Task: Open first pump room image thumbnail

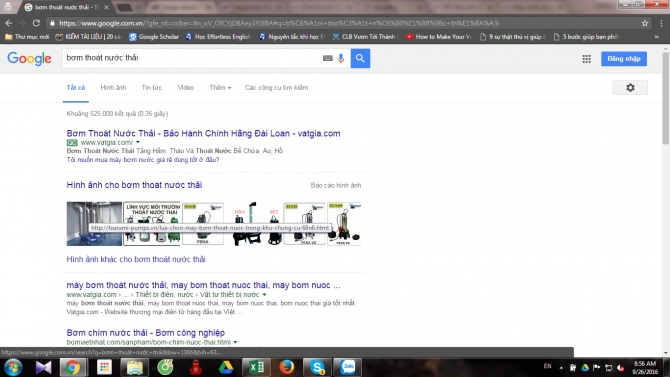Action: (94, 224)
